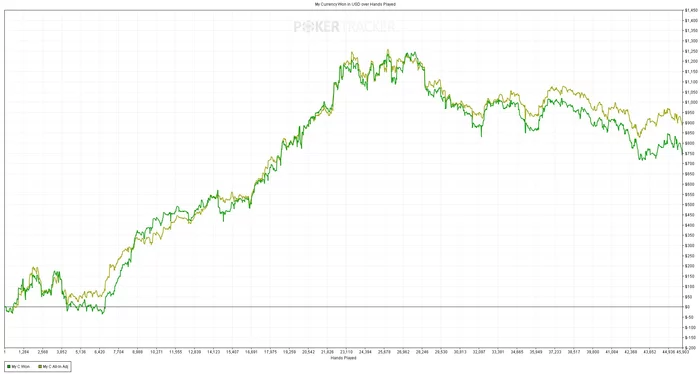700x374 pixels.
Task: Click the olive 'My C All-In Adj' legend swatch
Action: (40, 366)
